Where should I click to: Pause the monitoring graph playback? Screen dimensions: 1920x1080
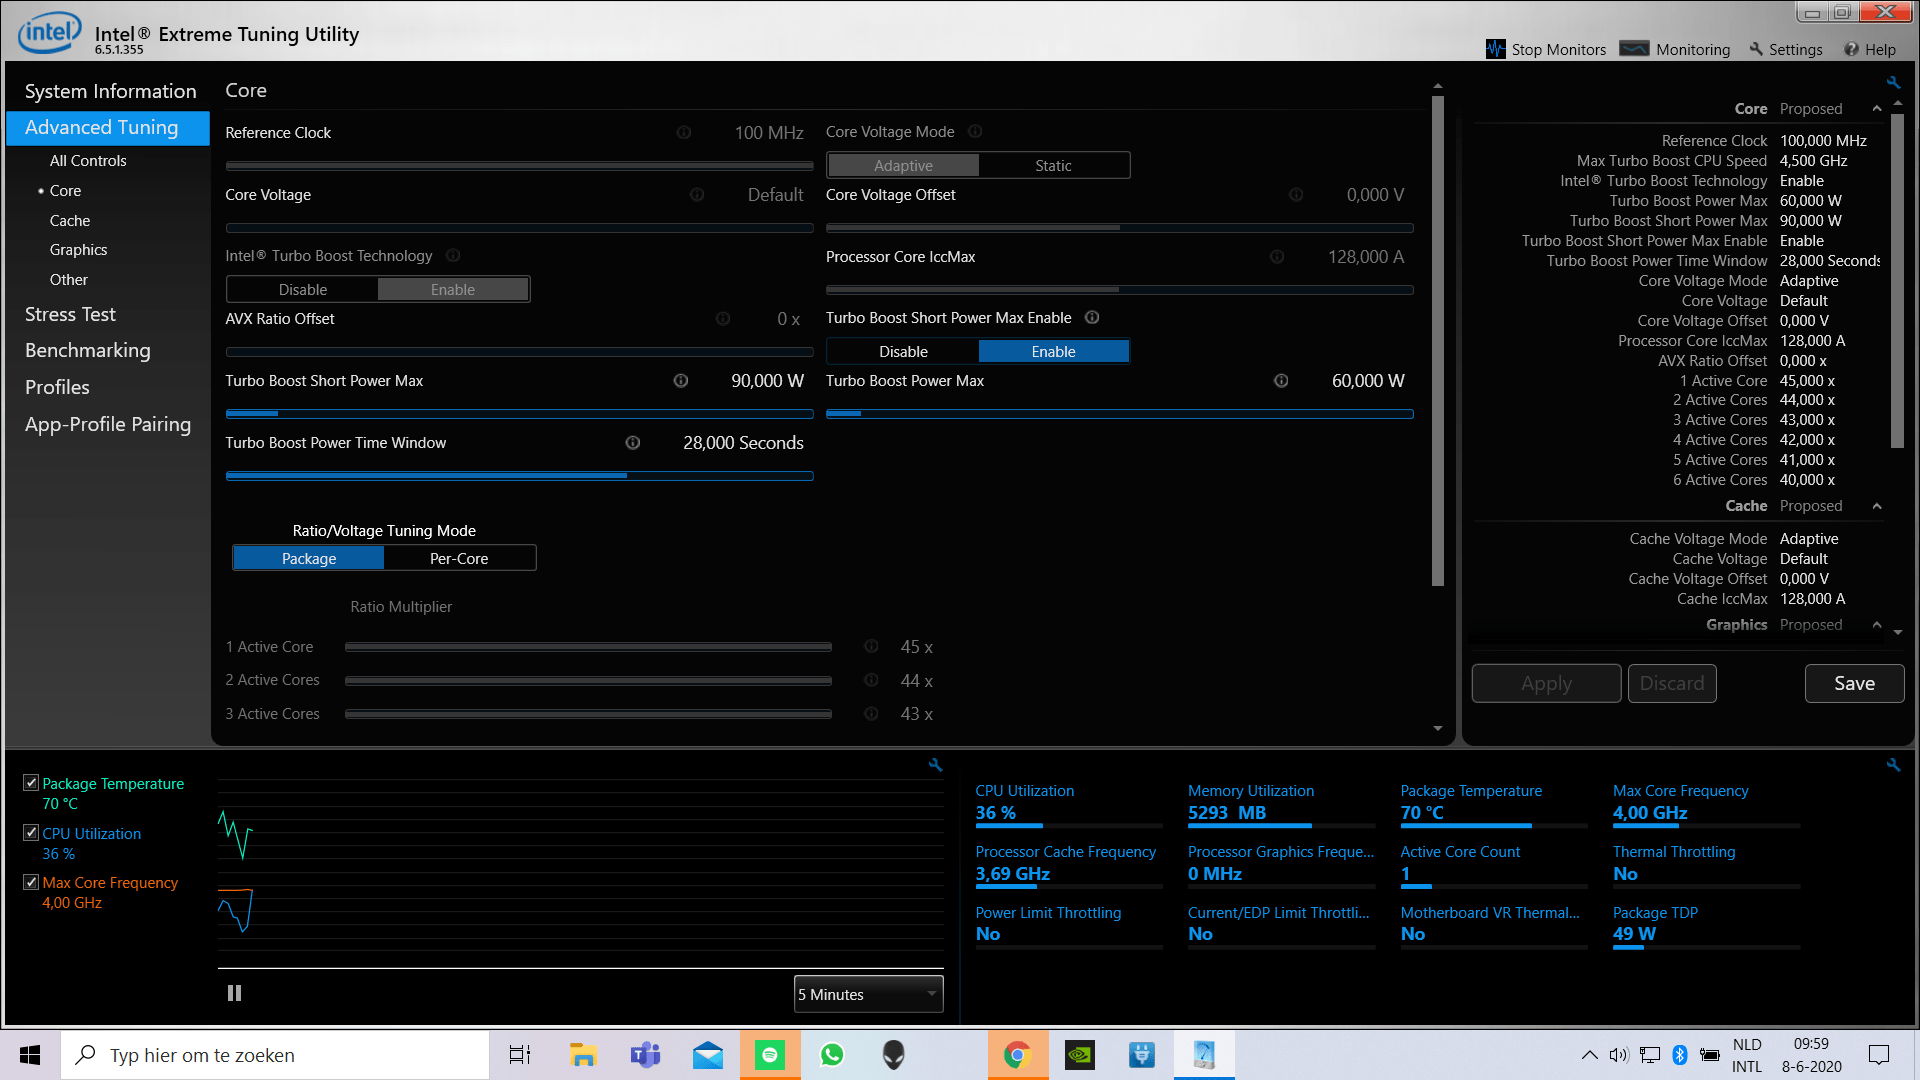[x=234, y=992]
